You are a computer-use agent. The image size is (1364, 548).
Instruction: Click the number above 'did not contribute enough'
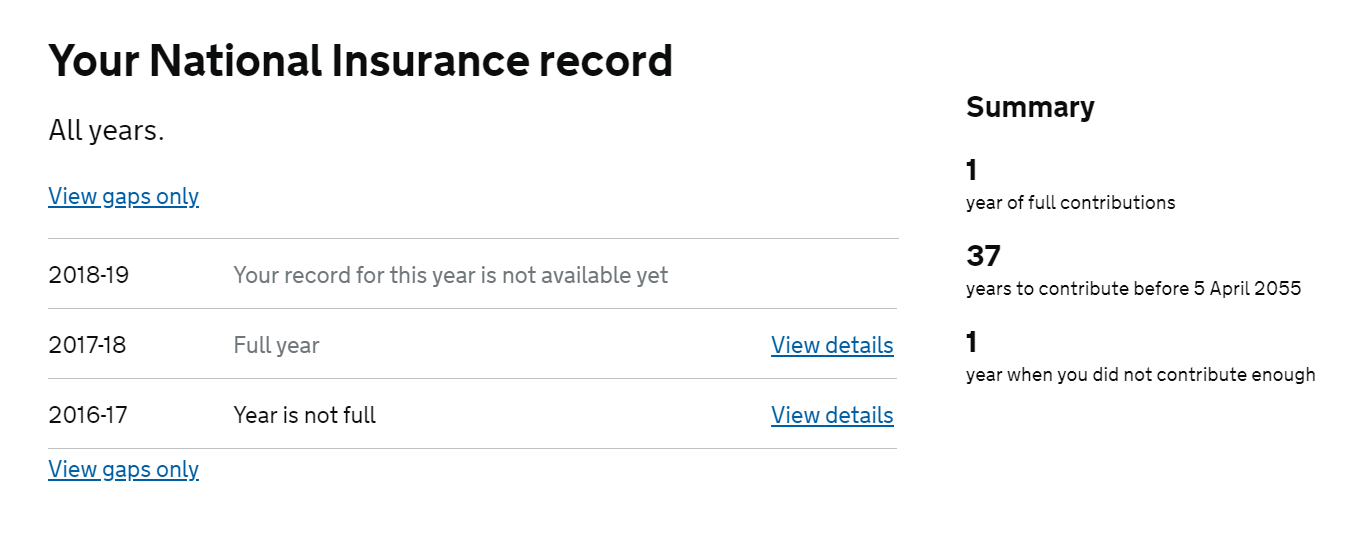pos(972,343)
